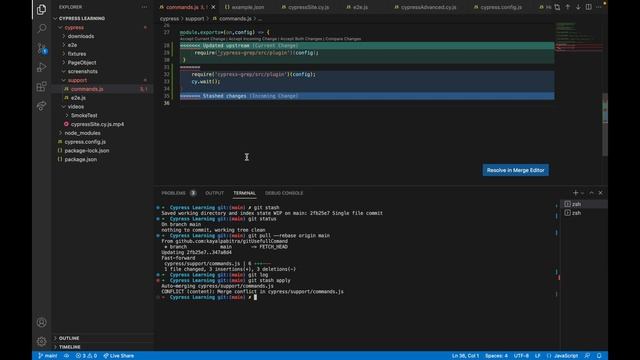The width and height of the screenshot is (640, 360).
Task: Click the main branch status bar item
Action: pyautogui.click(x=48, y=356)
